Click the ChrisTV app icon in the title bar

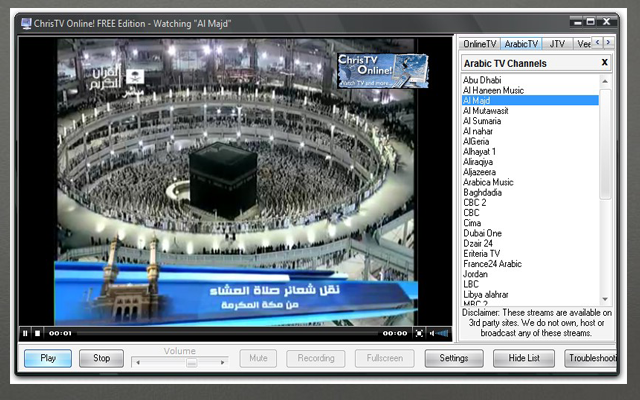26,24
